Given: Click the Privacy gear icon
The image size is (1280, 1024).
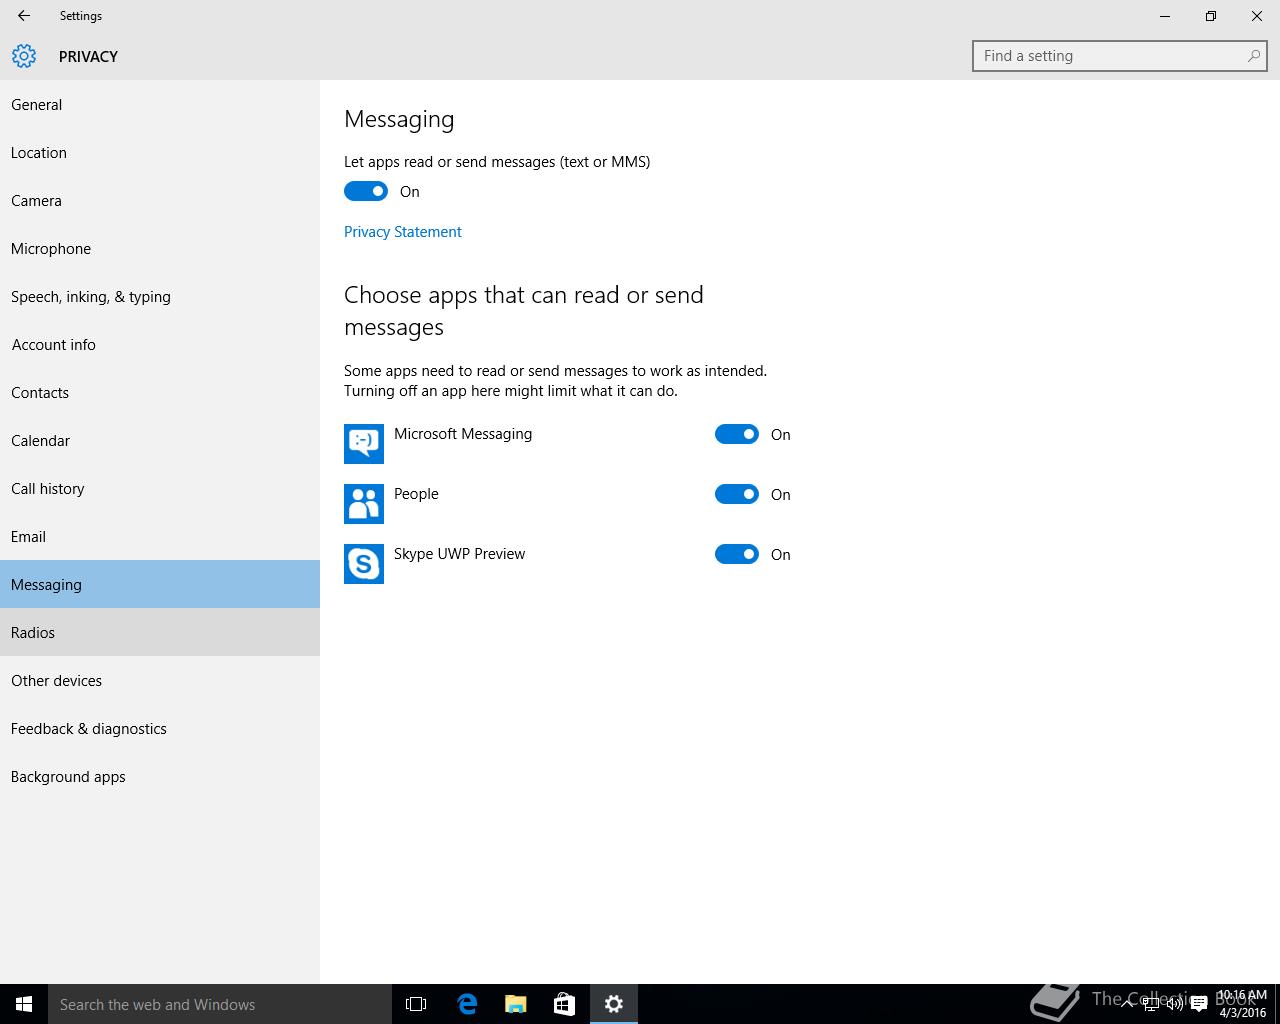Looking at the screenshot, I should (x=24, y=56).
